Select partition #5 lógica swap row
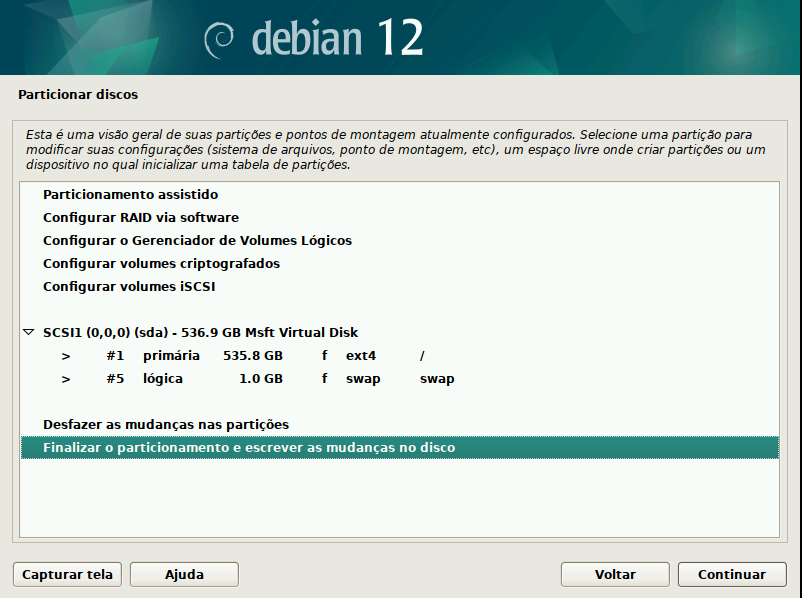 [x=399, y=379]
